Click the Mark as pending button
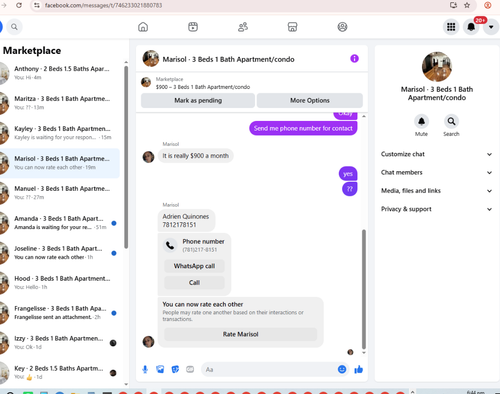The width and height of the screenshot is (500, 394). (x=198, y=100)
